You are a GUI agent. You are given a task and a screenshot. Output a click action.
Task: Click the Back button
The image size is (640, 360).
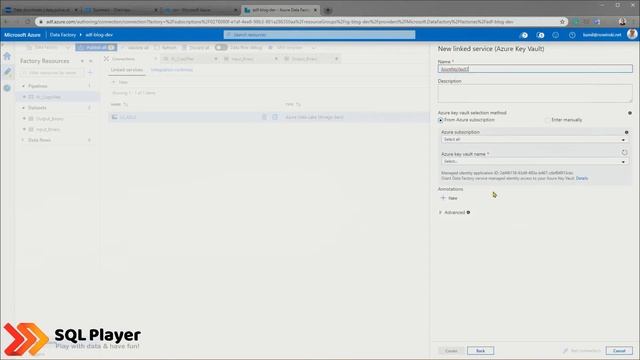[480, 351]
